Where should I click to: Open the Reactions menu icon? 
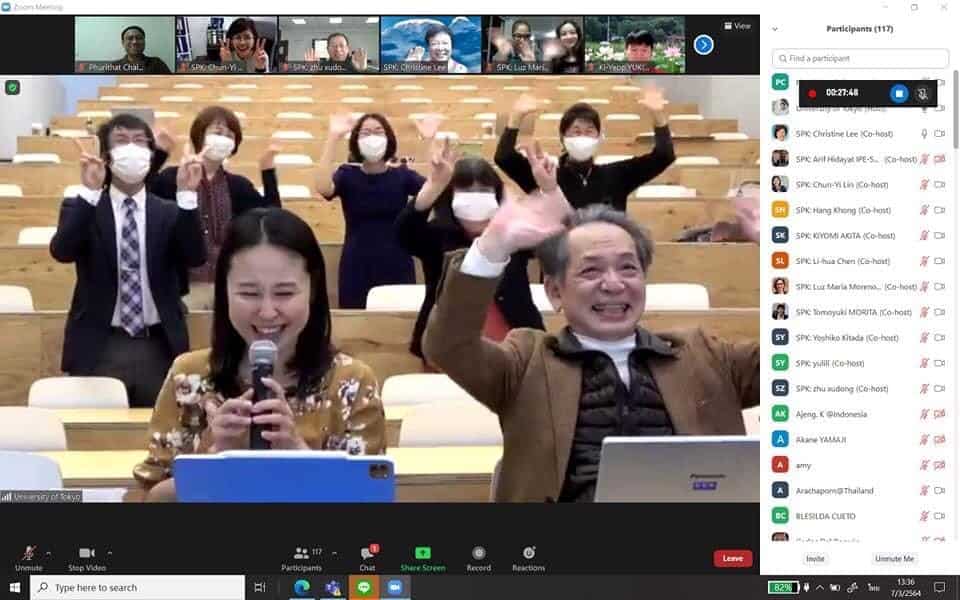click(529, 554)
